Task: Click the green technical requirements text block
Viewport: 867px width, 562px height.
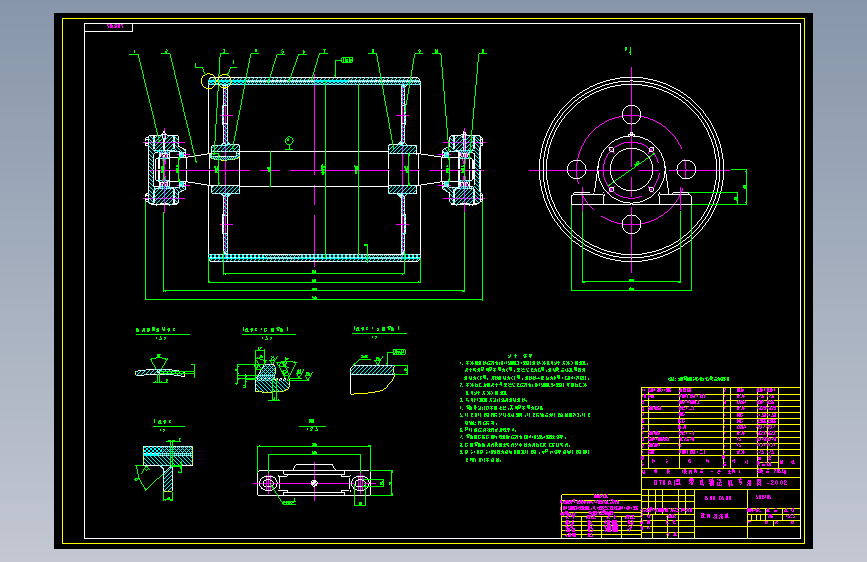Action: click(x=524, y=408)
